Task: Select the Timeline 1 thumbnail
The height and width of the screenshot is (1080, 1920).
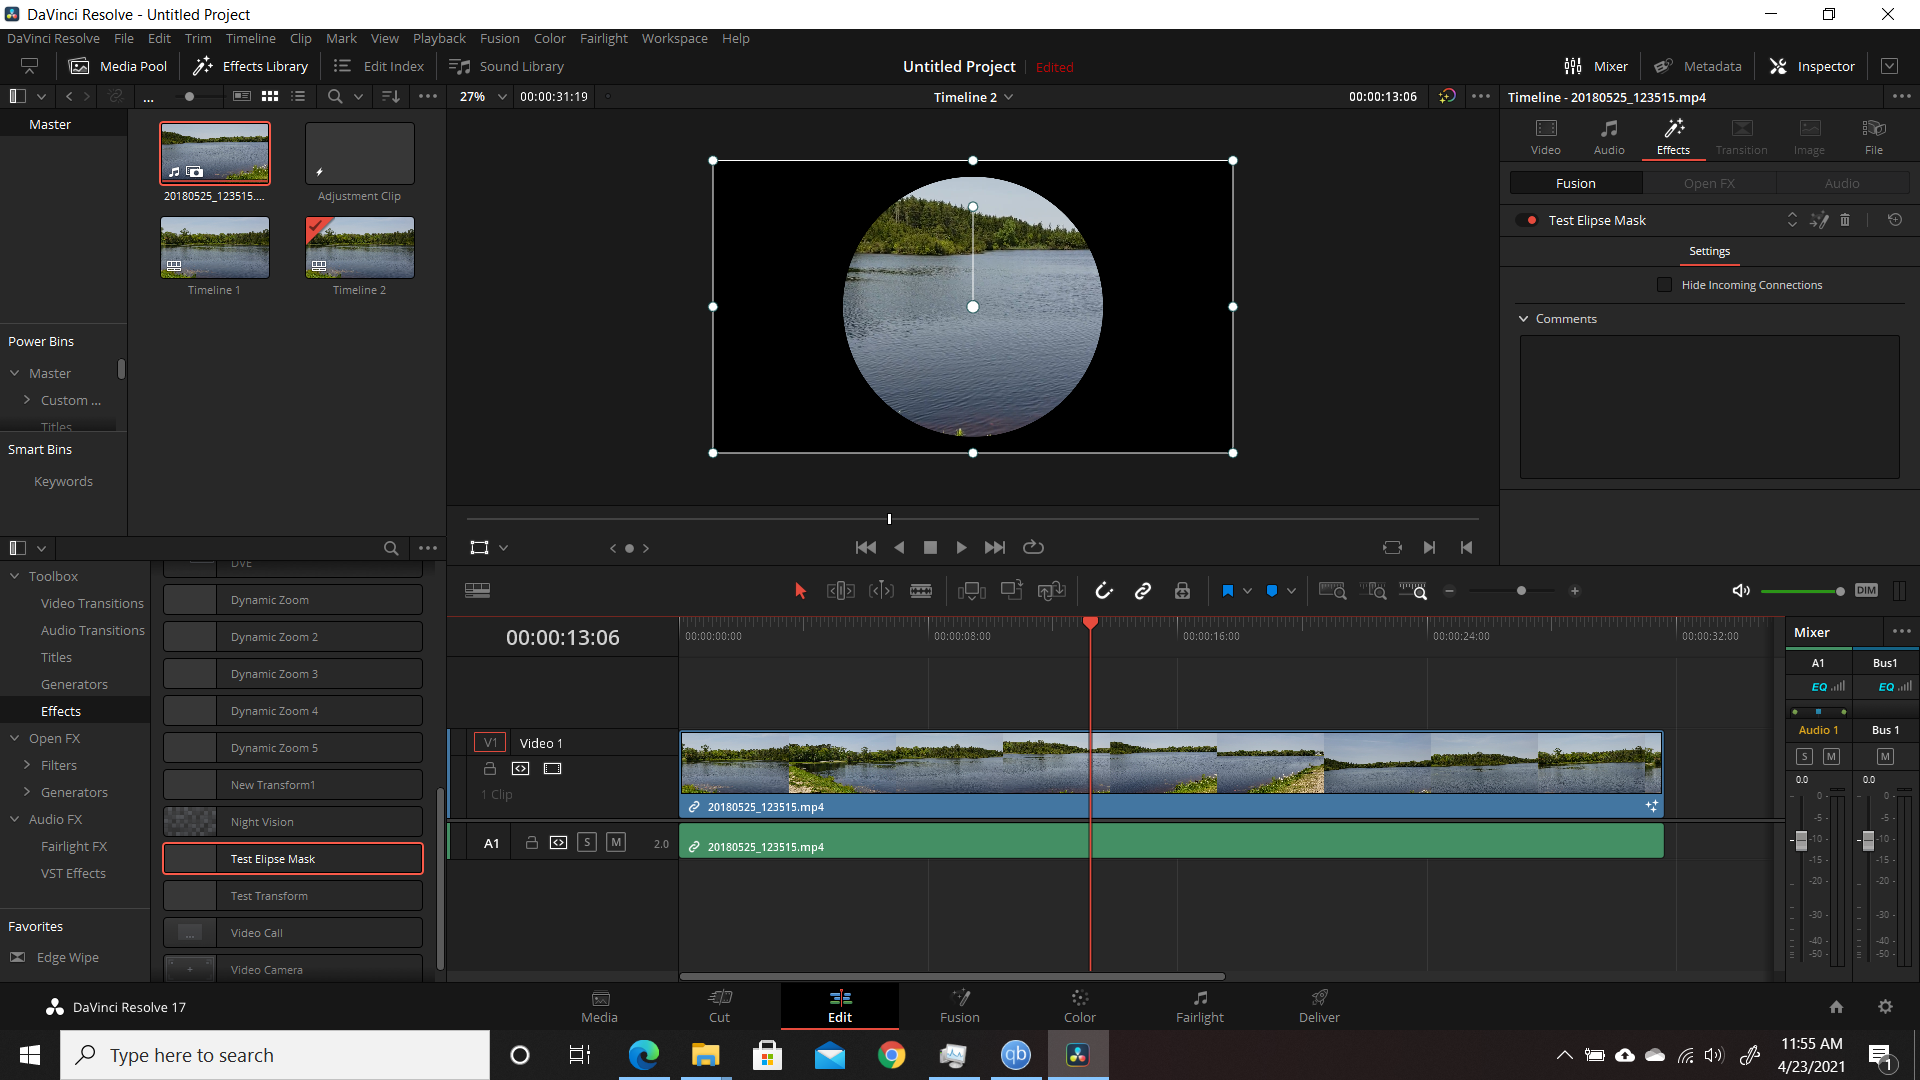Action: coord(214,248)
